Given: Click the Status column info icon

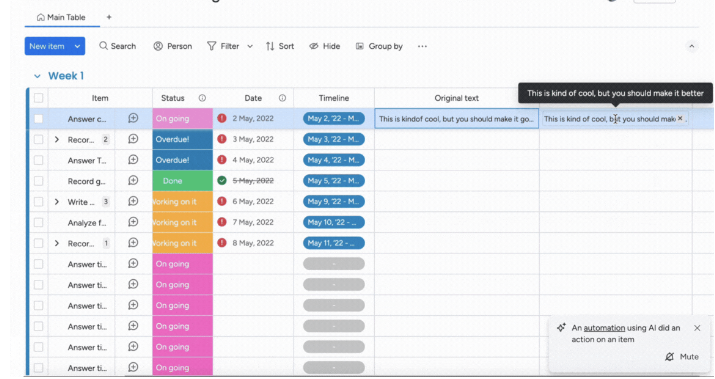Looking at the screenshot, I should click(x=202, y=98).
